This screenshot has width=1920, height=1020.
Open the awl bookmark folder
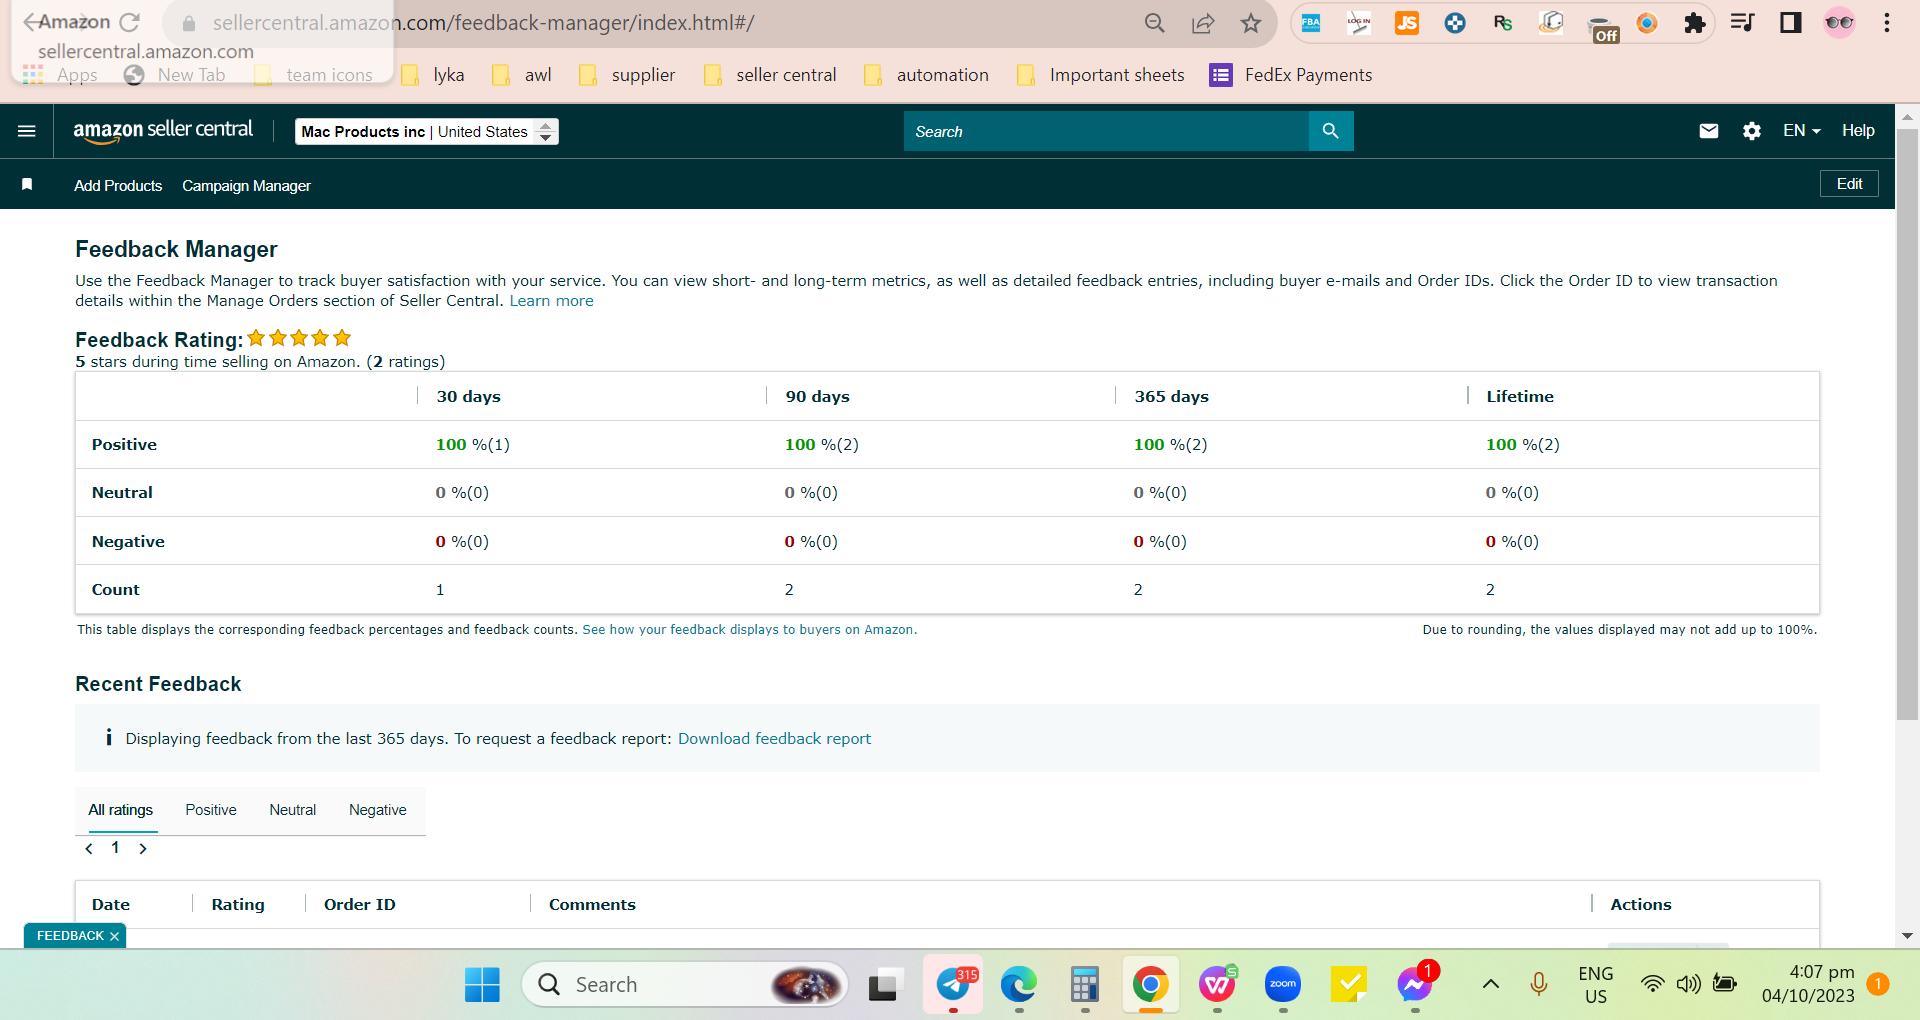(x=522, y=75)
